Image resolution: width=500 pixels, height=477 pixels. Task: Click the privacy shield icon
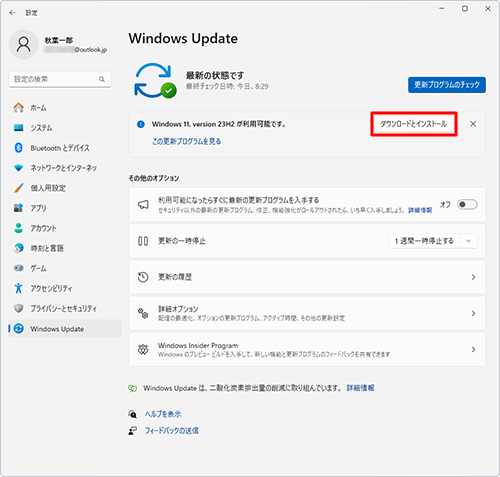tap(19, 308)
